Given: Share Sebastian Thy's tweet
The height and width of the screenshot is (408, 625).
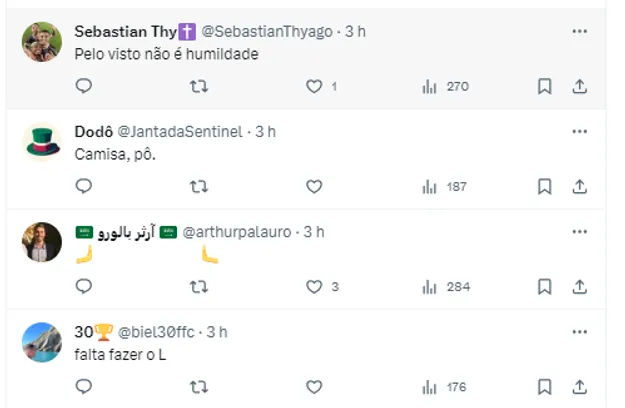Looking at the screenshot, I should pyautogui.click(x=579, y=87).
